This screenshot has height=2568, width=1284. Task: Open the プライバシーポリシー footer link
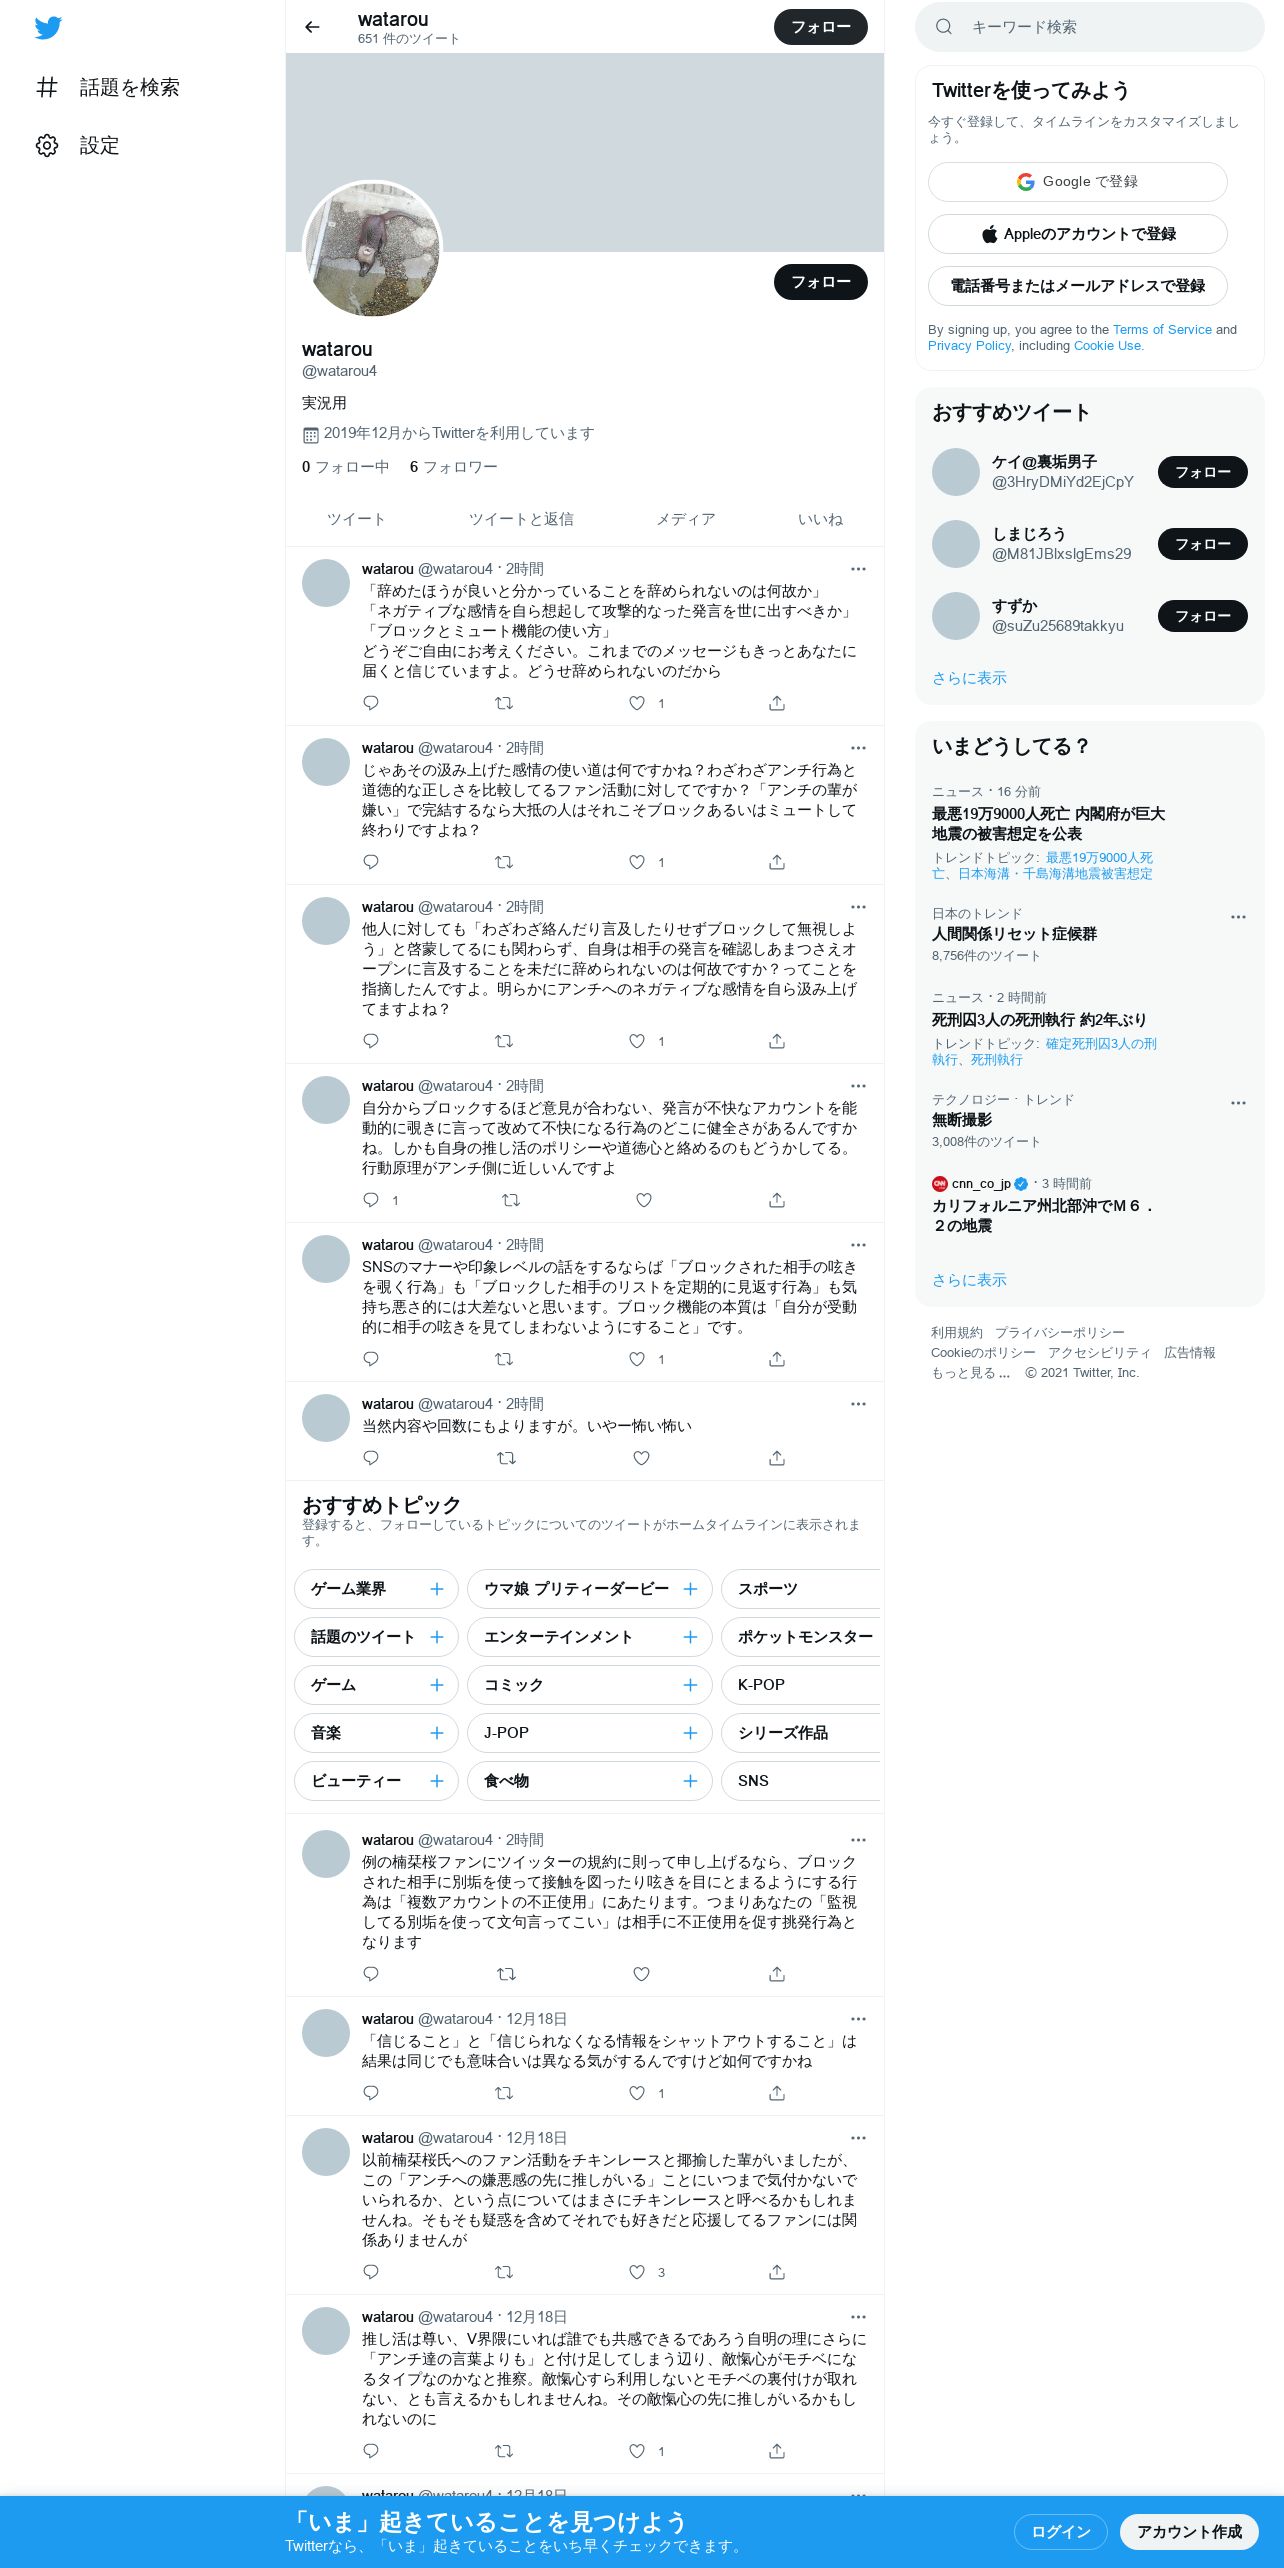click(1059, 1333)
